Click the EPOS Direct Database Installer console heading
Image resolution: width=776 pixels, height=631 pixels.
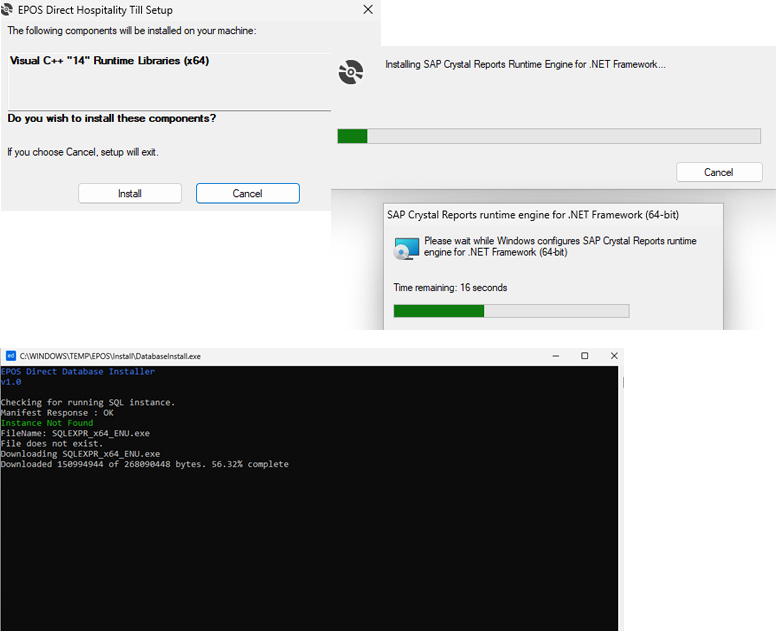tap(77, 371)
